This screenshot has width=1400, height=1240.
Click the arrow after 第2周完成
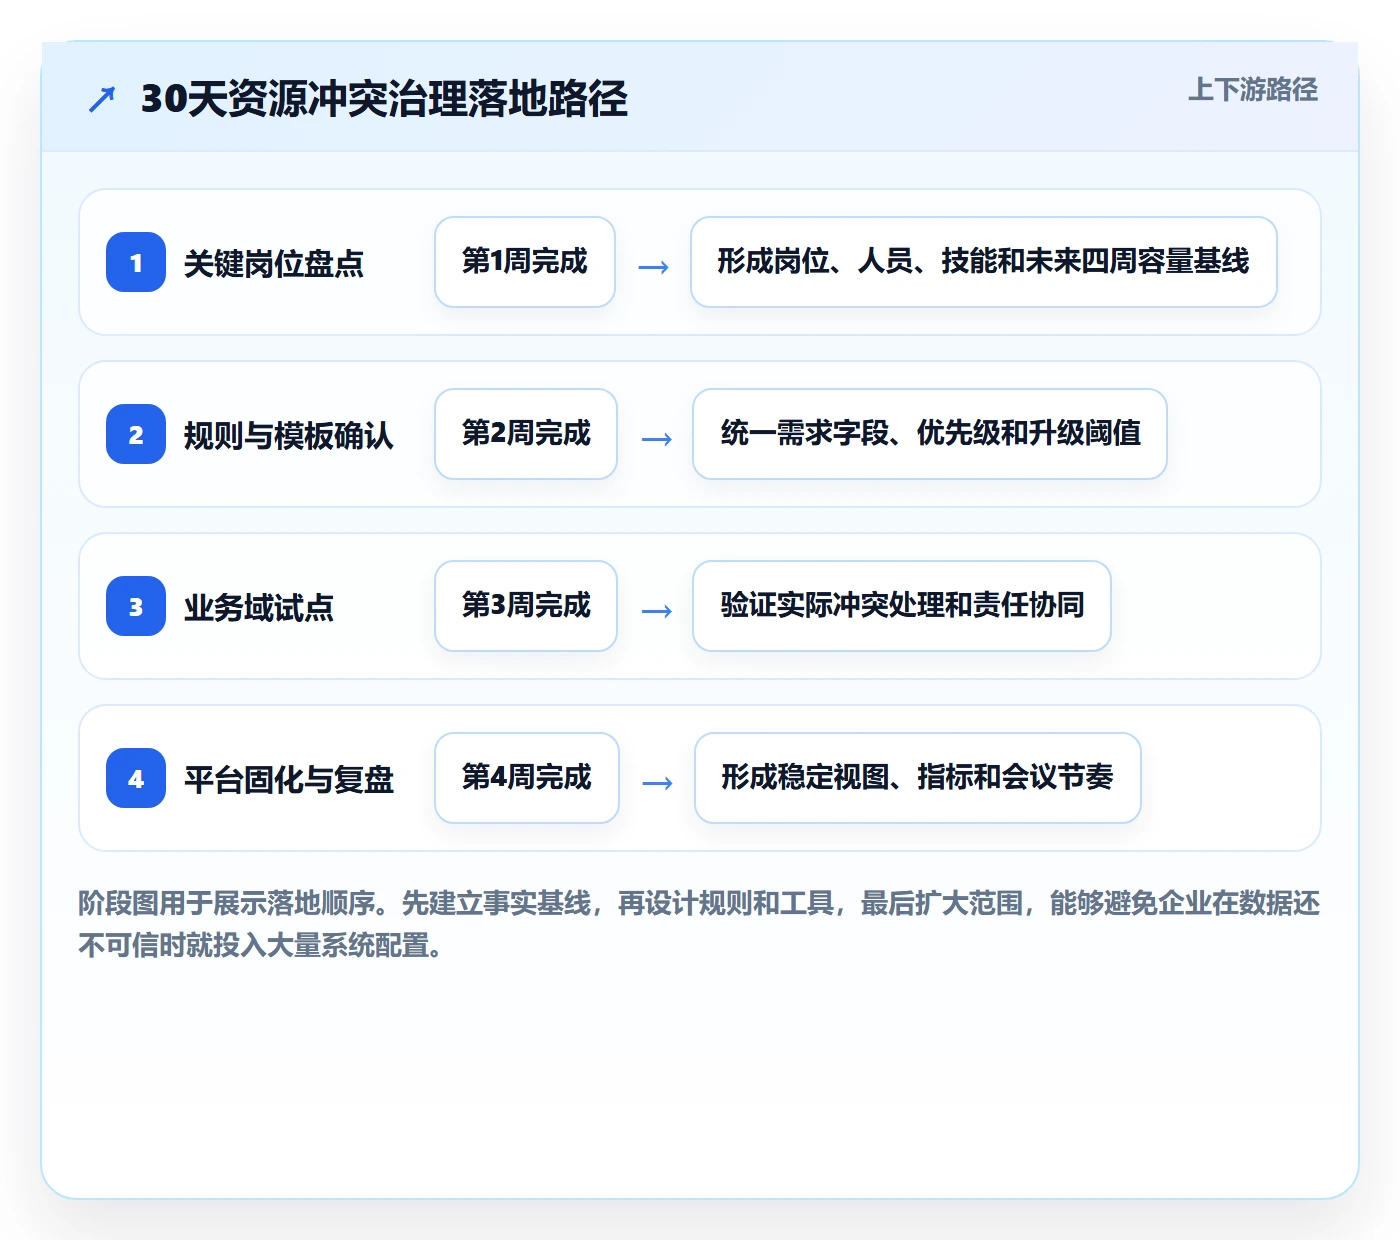[x=656, y=438]
